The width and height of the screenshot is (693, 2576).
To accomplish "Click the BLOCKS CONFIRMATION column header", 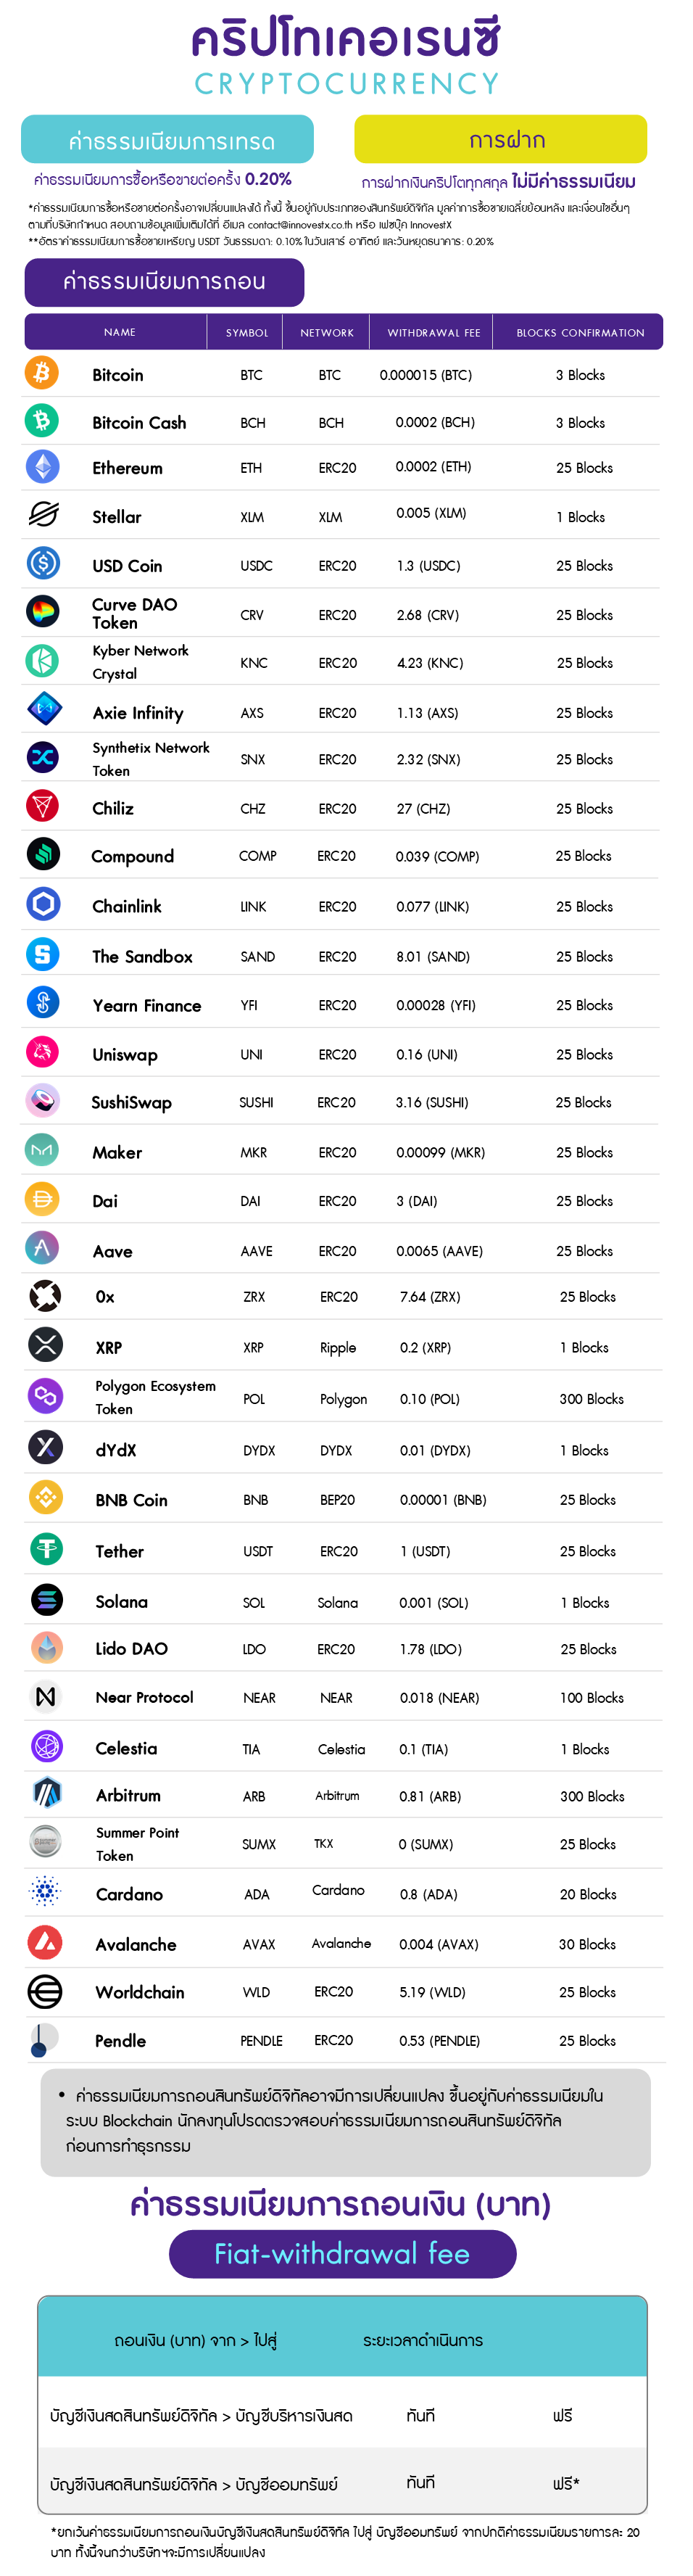I will 580,333.
